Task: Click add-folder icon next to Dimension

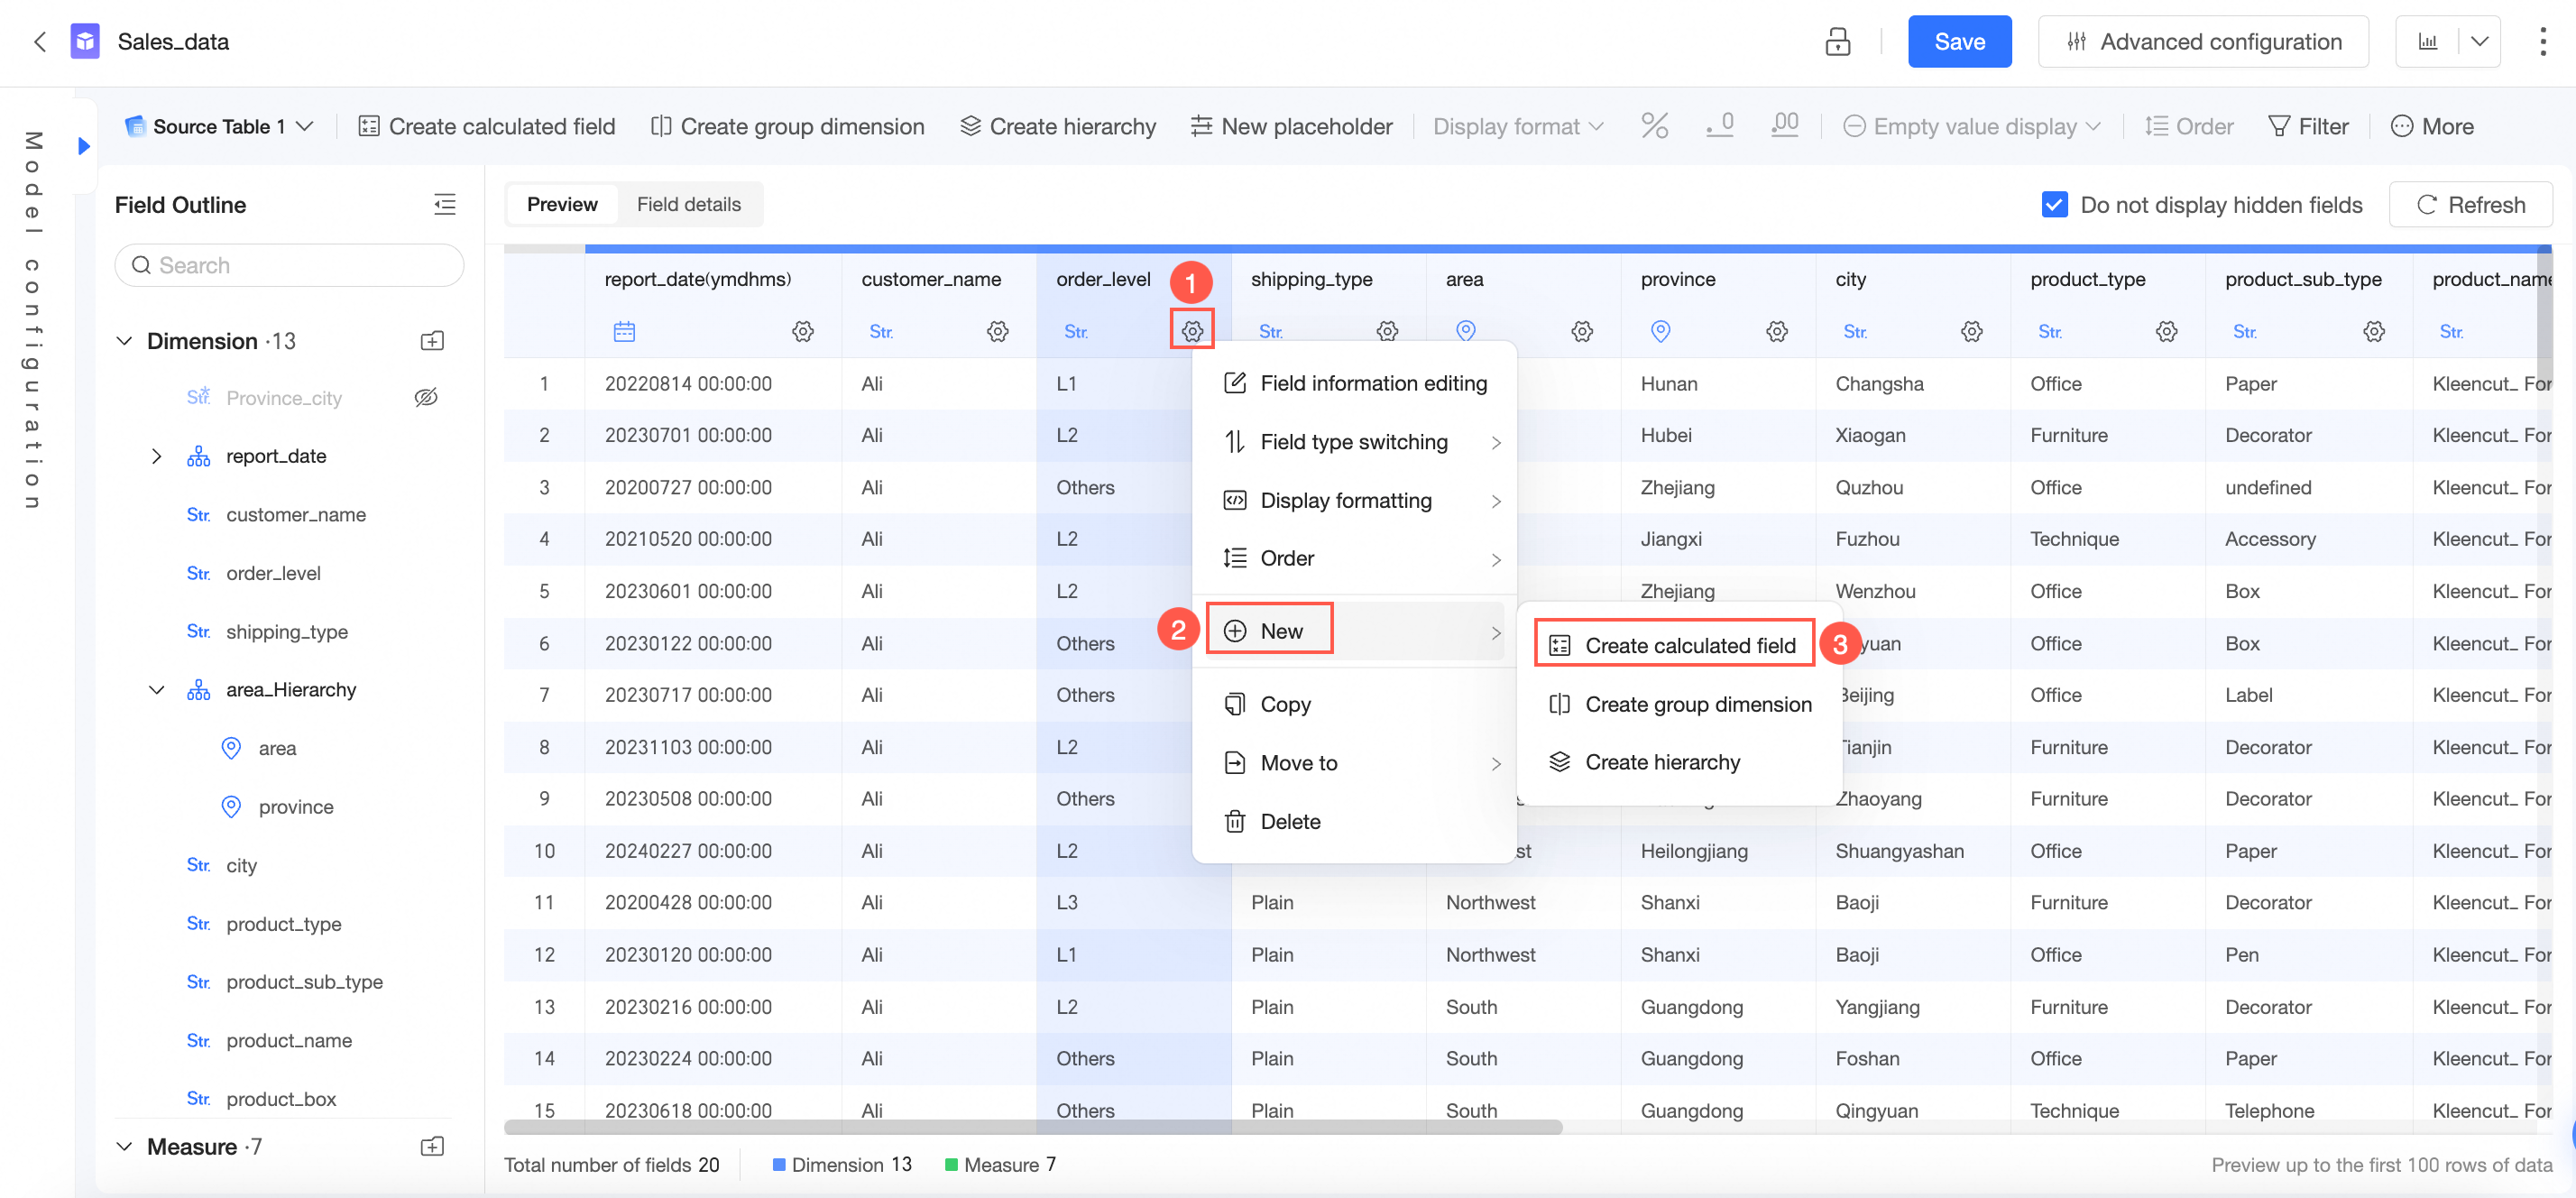Action: coord(432,341)
